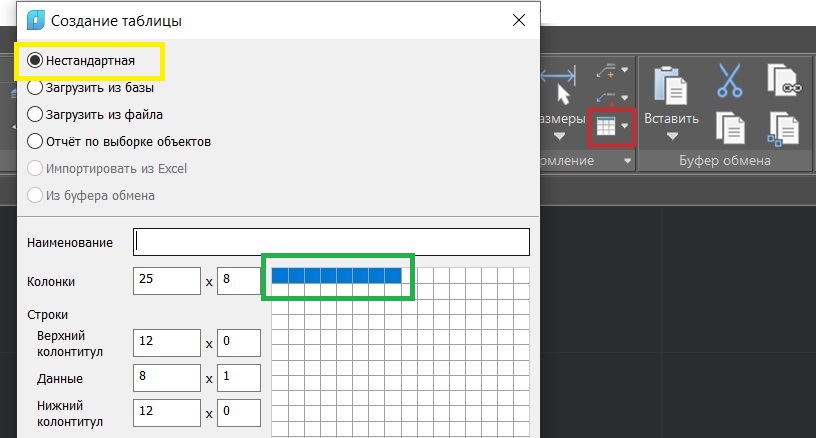Select Отчёт по выборке объектов option

[35, 141]
